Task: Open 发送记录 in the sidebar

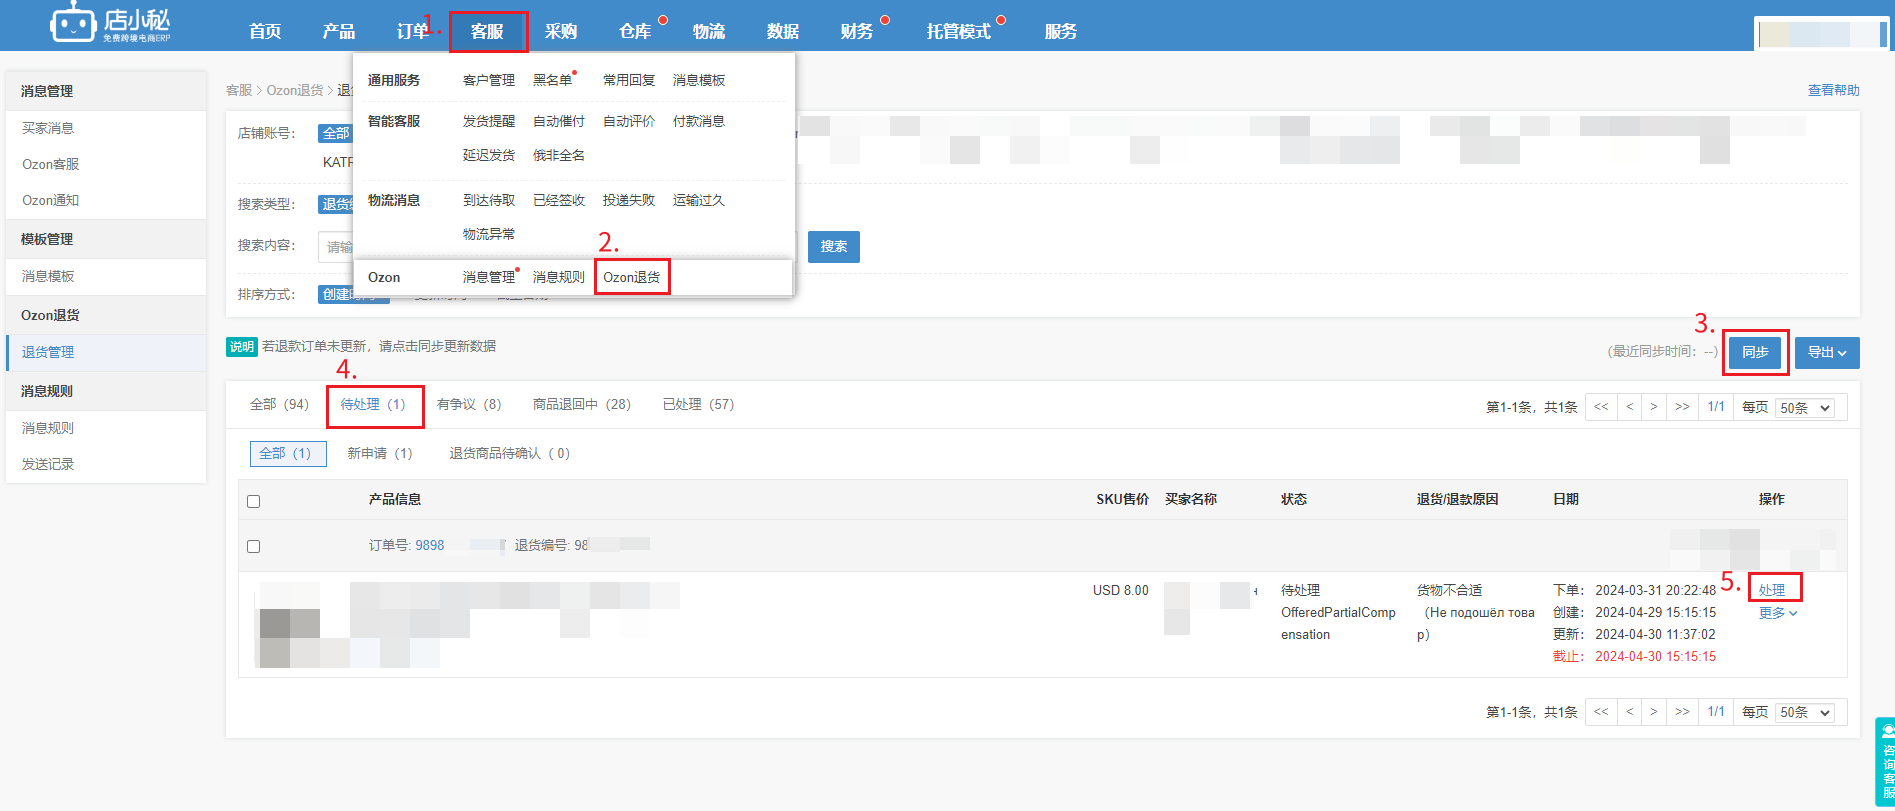Action: 48,464
